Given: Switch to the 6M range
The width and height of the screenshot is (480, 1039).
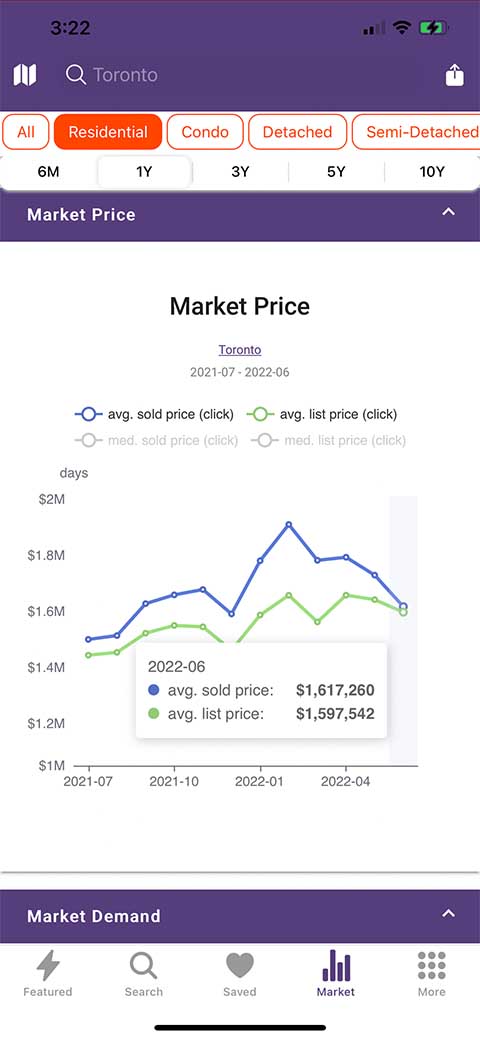Looking at the screenshot, I should pos(48,172).
